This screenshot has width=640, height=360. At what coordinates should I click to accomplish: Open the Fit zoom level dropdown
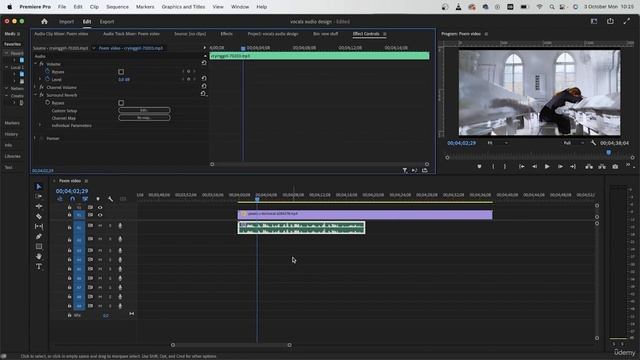coord(498,143)
